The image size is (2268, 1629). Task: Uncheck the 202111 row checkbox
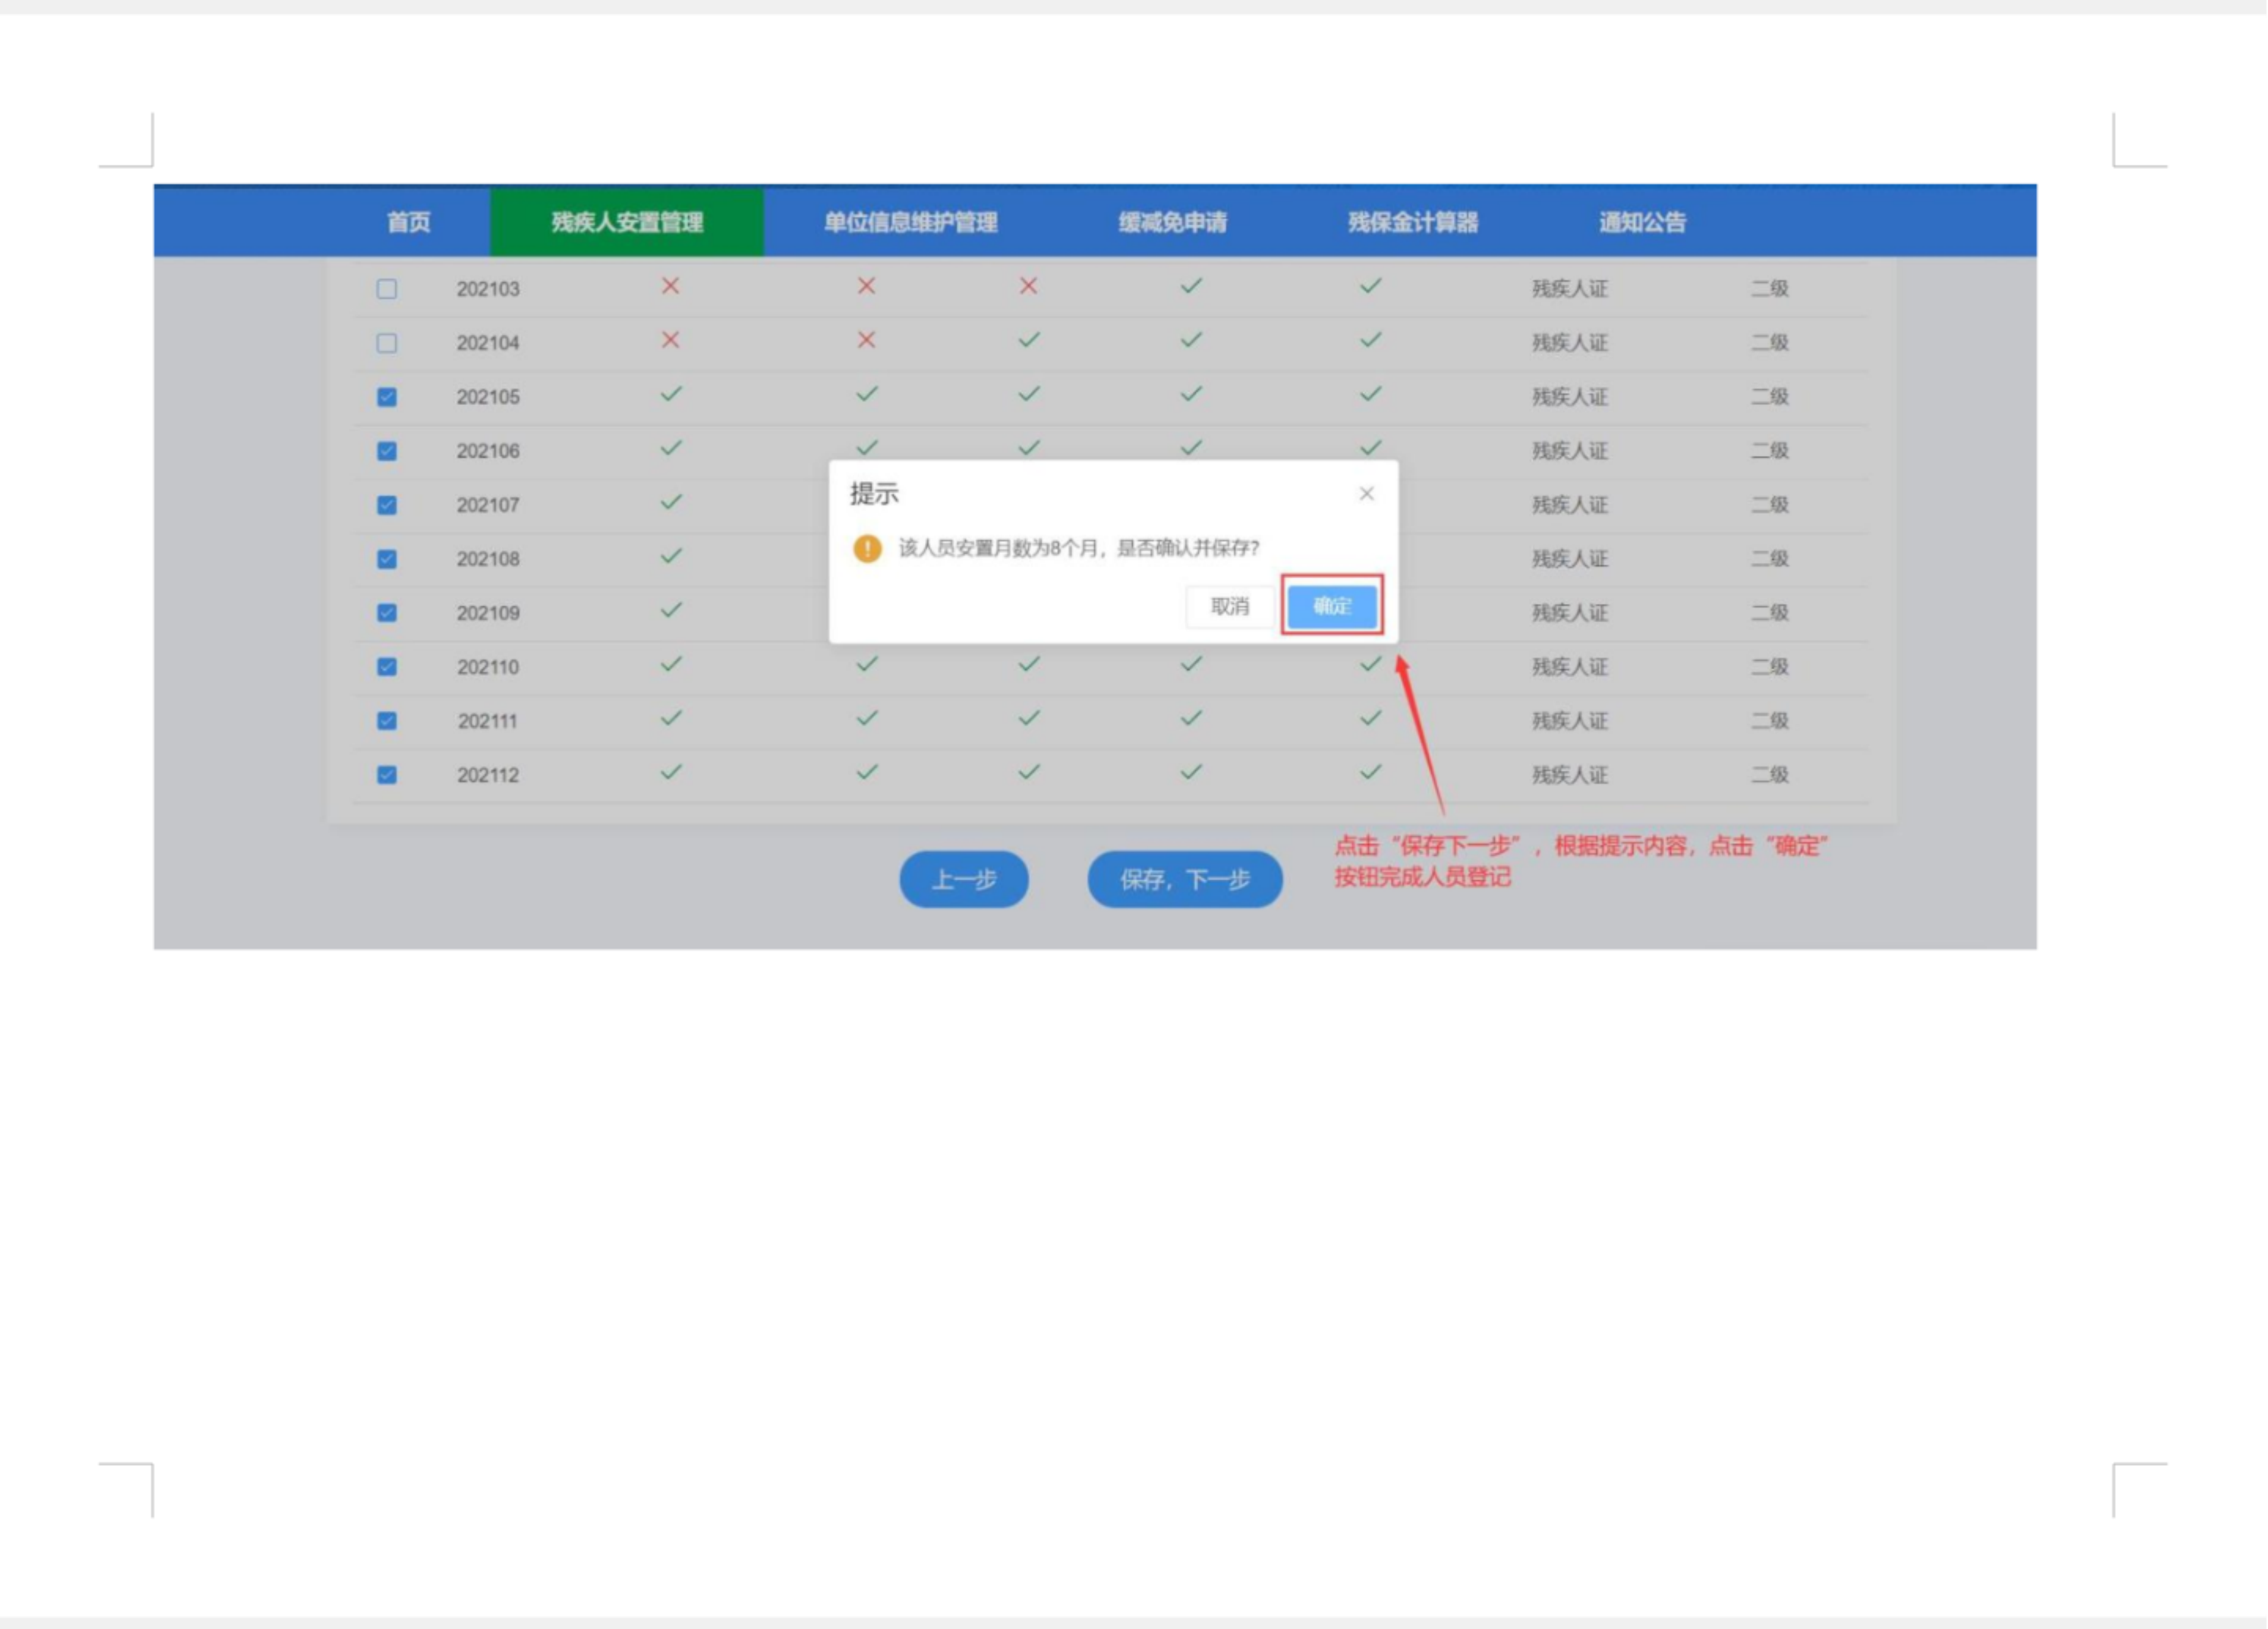(x=387, y=721)
